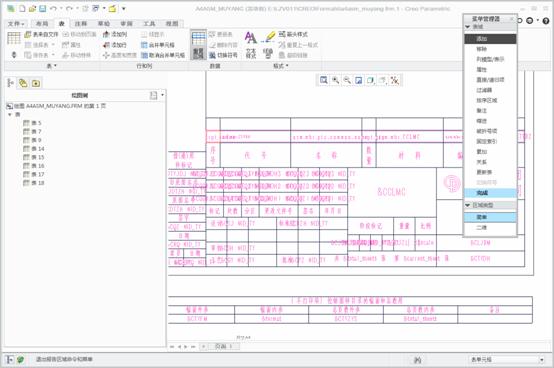Select 合并单元格 merge cells
The width and height of the screenshot is (554, 368).
[158, 45]
